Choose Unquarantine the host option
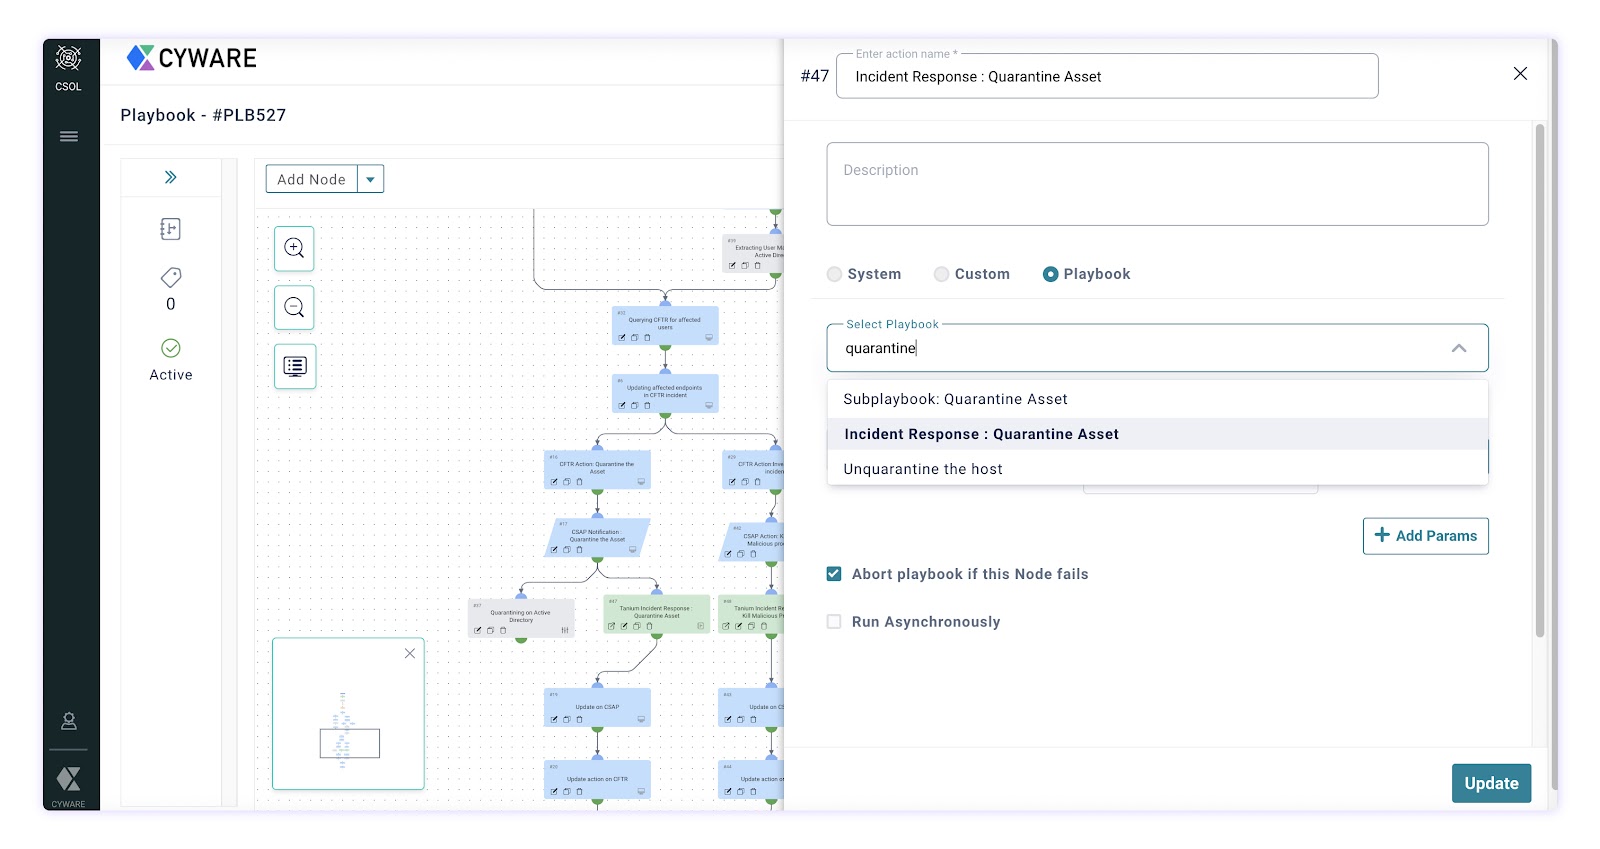Viewport: 1600px width, 849px height. 1158,469
